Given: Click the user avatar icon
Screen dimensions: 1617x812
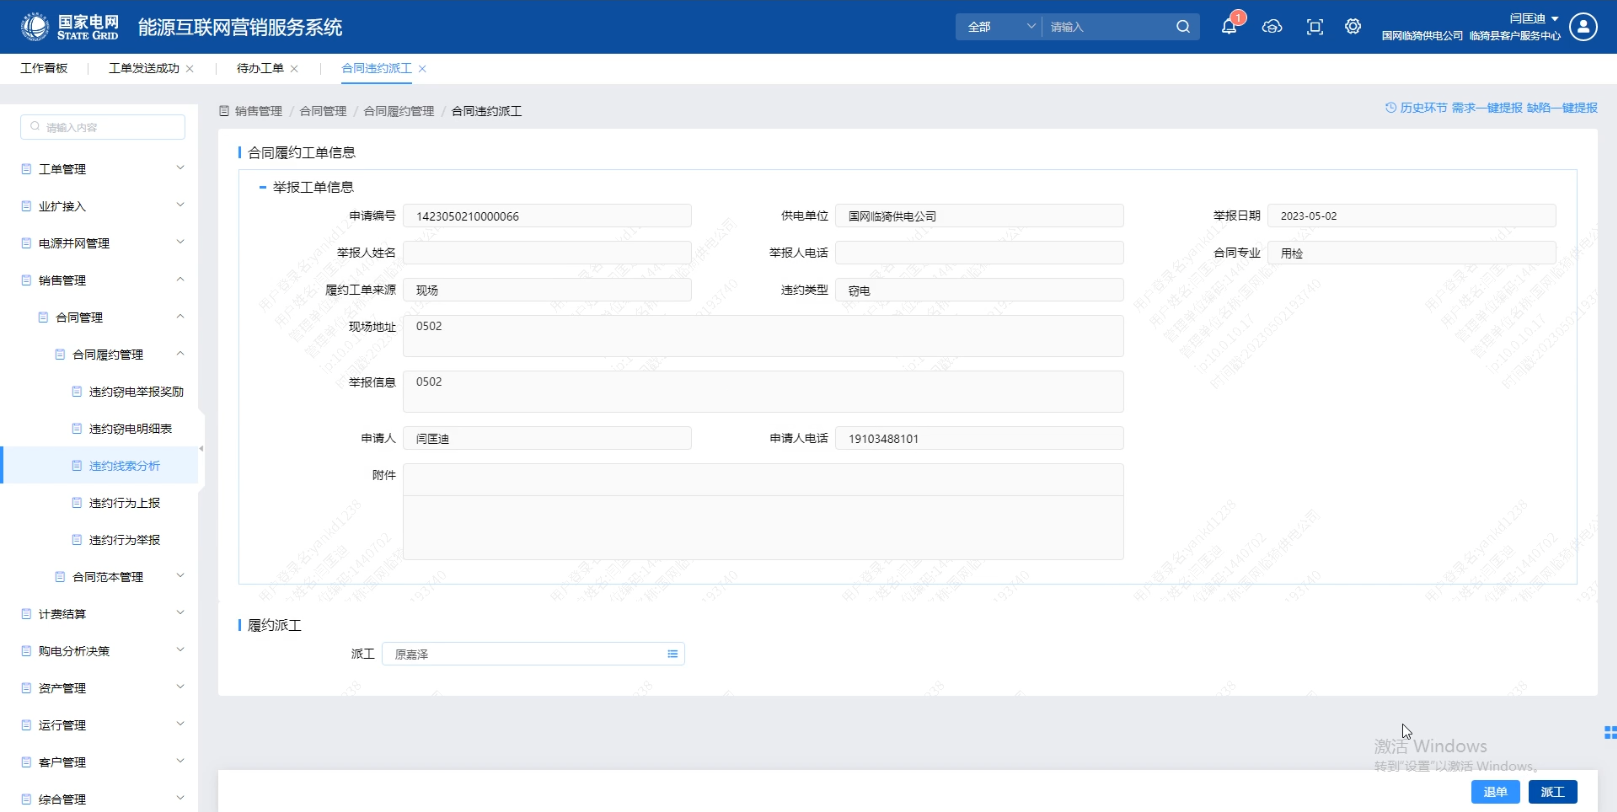Looking at the screenshot, I should (1583, 27).
